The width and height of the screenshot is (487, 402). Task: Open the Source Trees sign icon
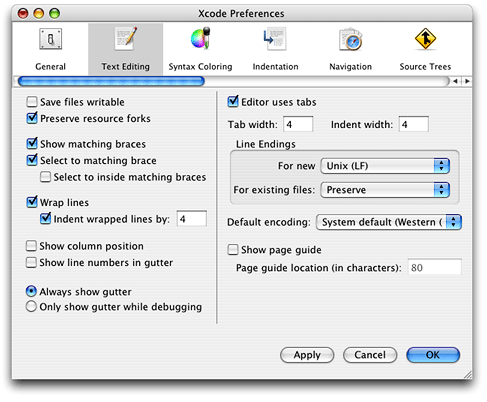(x=425, y=39)
